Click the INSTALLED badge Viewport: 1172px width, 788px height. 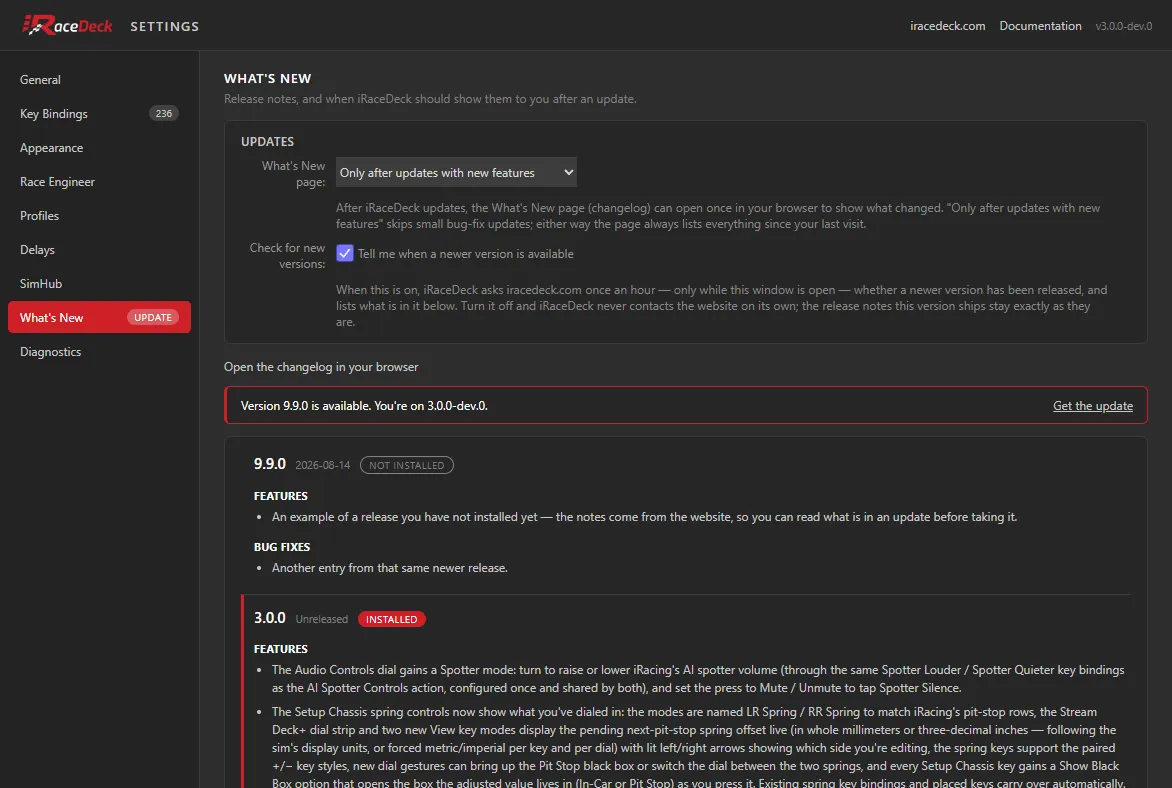tap(392, 619)
